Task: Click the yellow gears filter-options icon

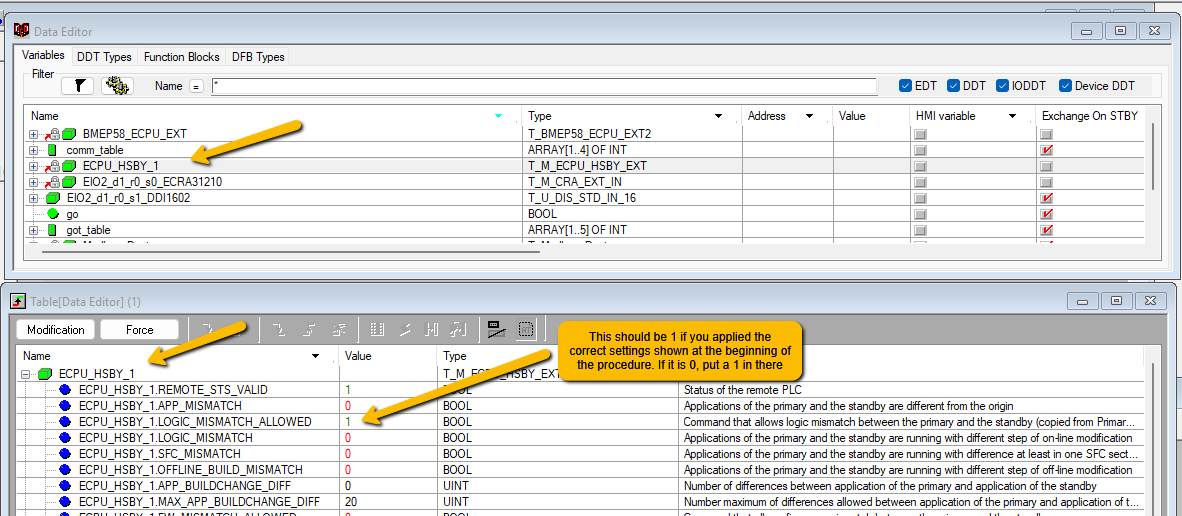Action: click(x=117, y=86)
